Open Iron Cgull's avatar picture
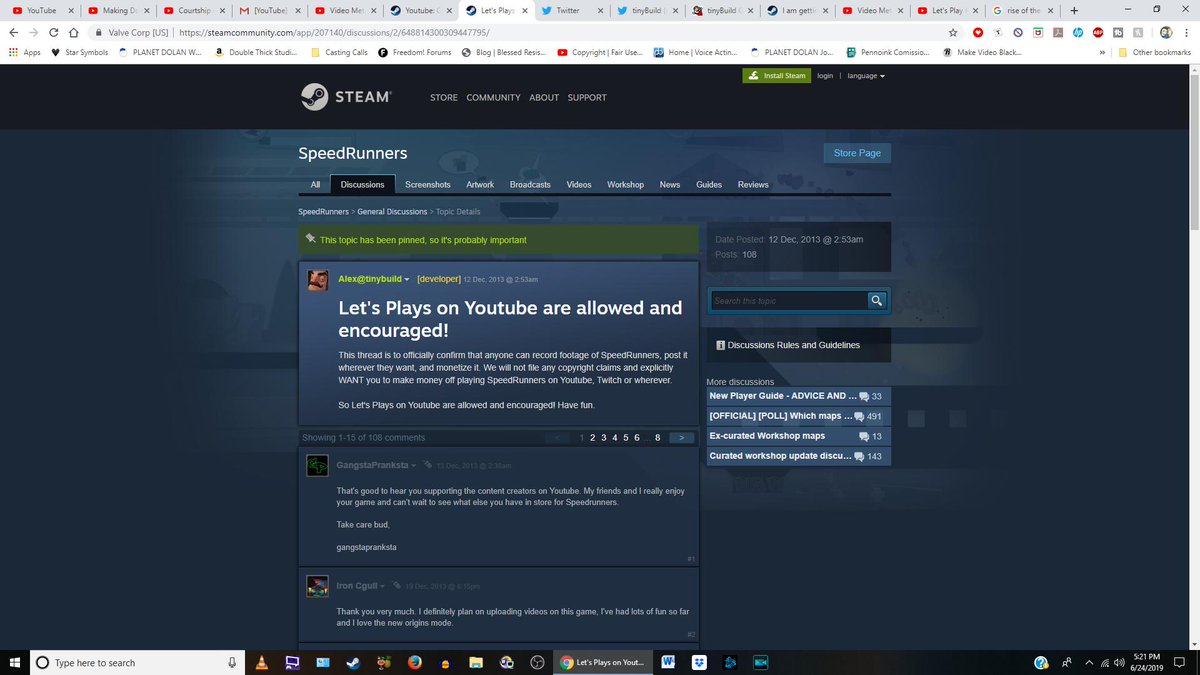 pyautogui.click(x=318, y=585)
